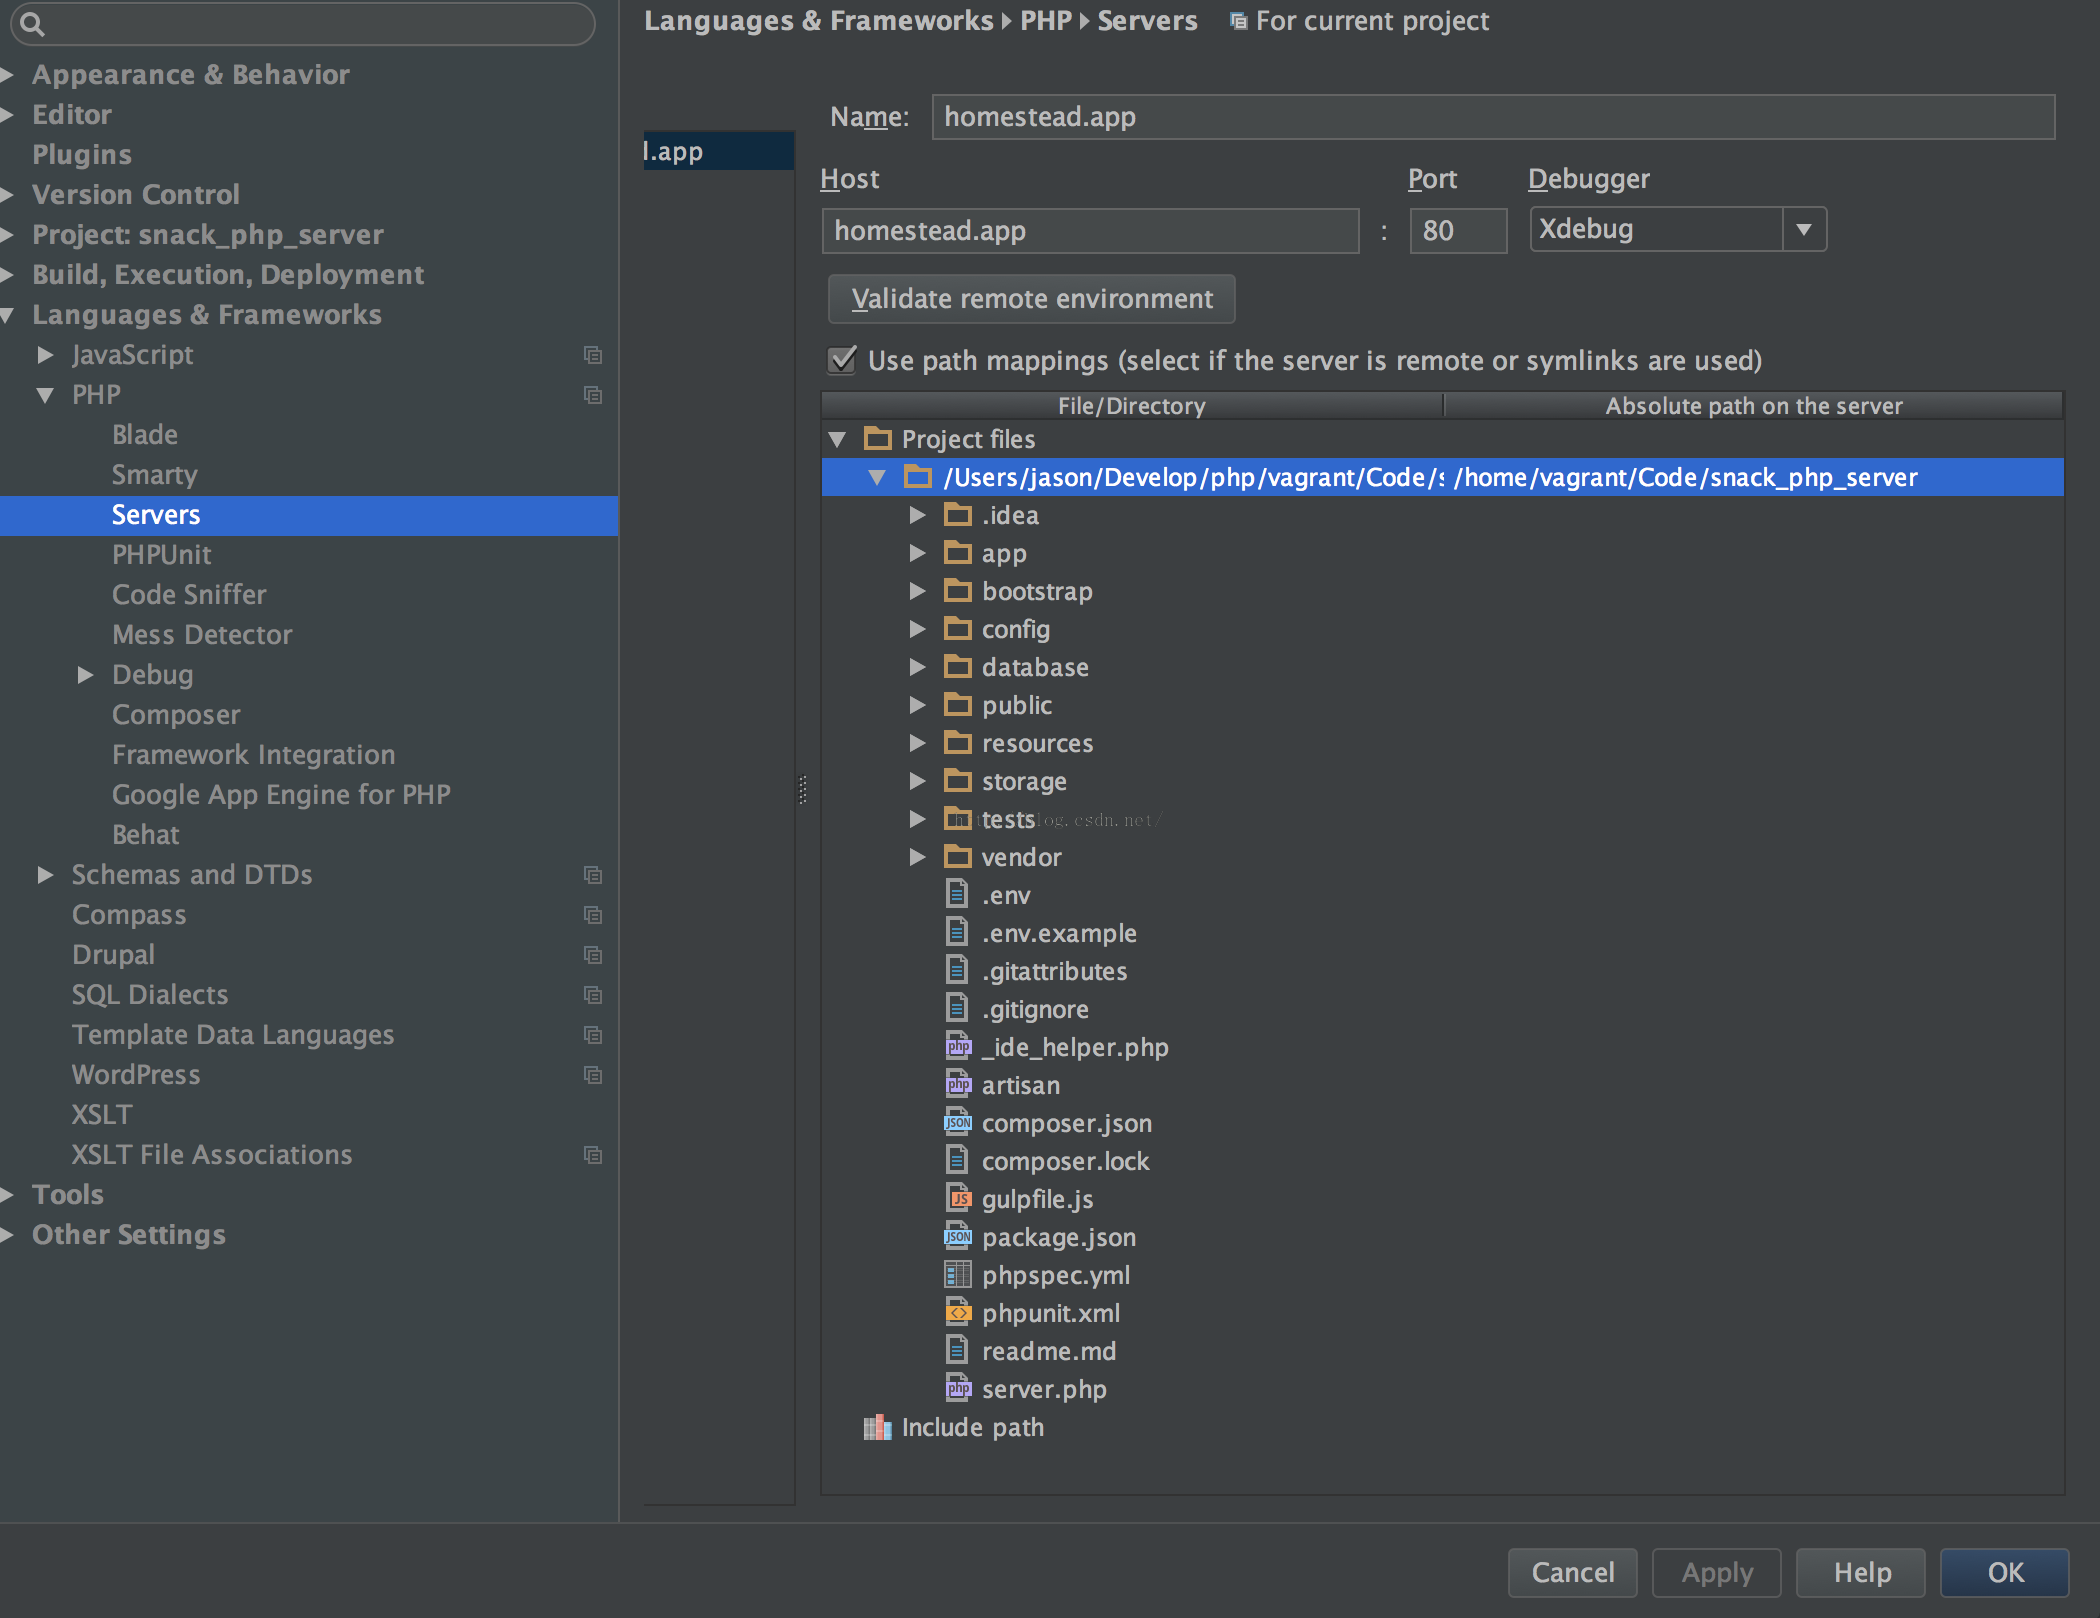This screenshot has height=1618, width=2100.
Task: Expand the Debug settings node
Action: (x=86, y=675)
